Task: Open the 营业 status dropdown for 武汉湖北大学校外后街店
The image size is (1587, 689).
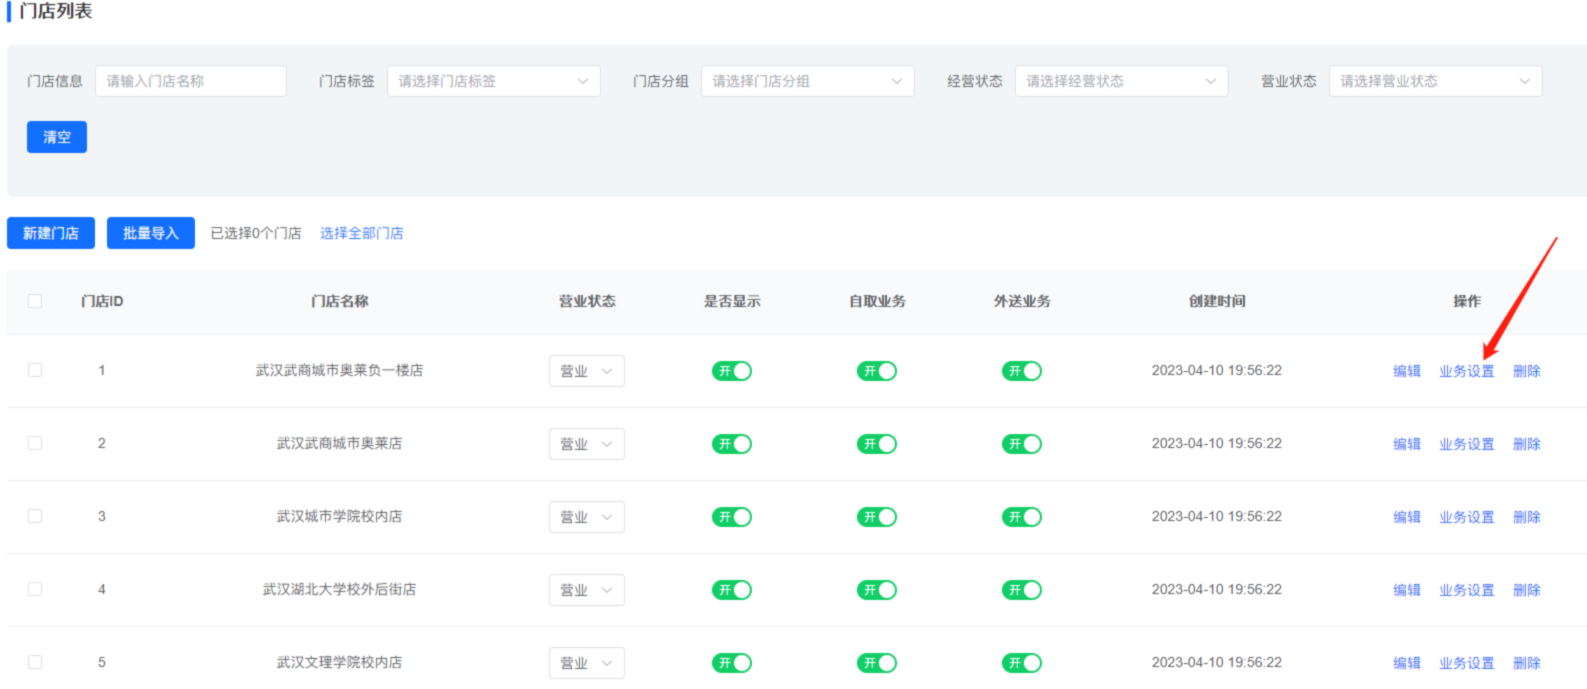Action: [x=587, y=590]
